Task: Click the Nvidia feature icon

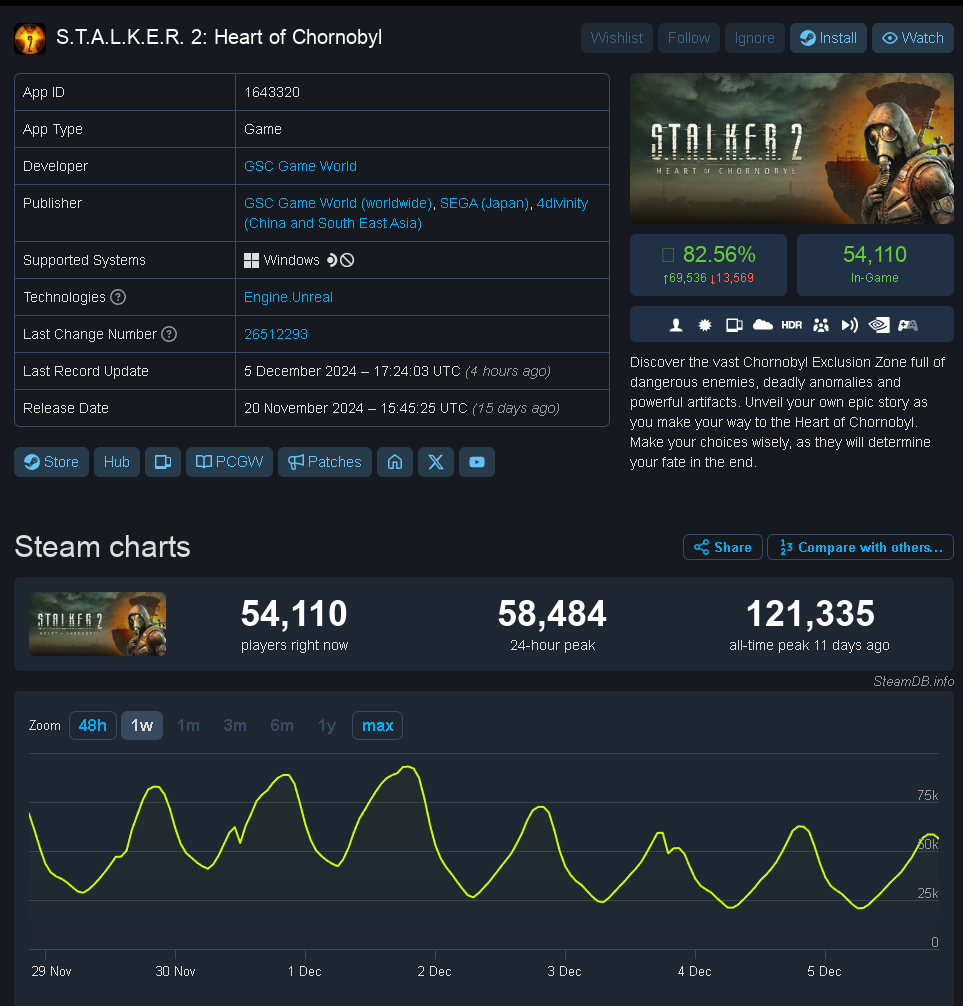Action: (x=878, y=324)
